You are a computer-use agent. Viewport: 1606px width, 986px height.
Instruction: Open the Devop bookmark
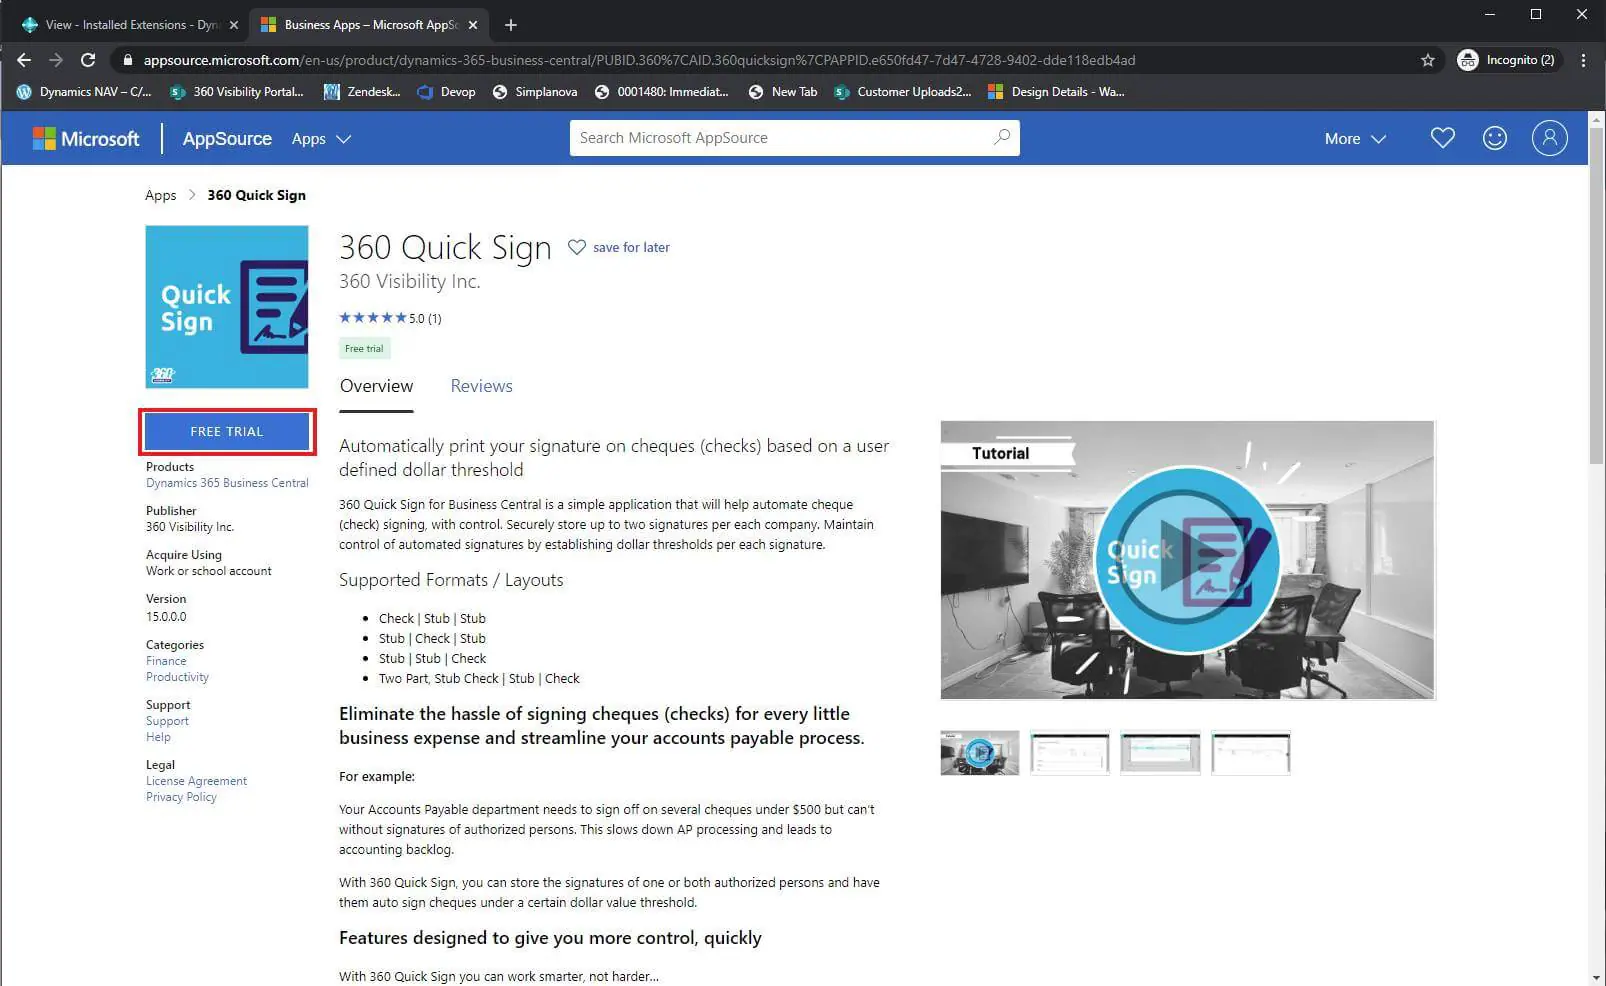446,92
